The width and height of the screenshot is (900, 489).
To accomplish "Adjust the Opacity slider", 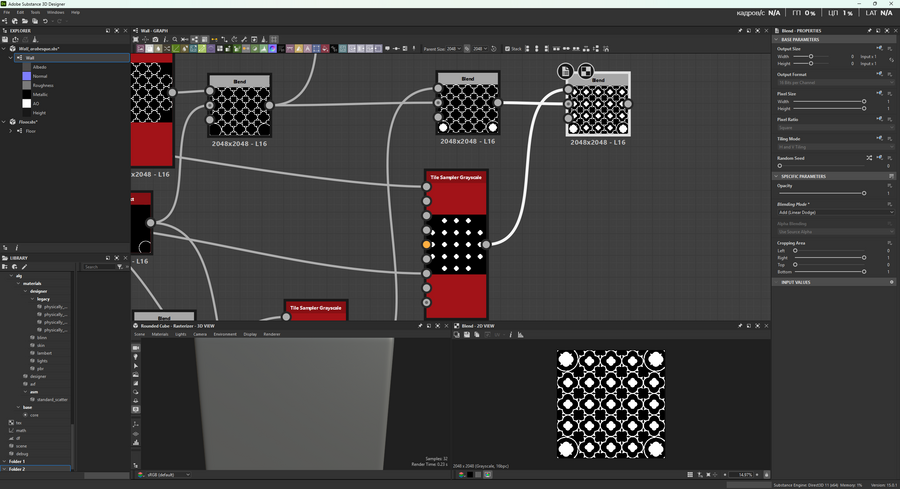I will [864, 193].
